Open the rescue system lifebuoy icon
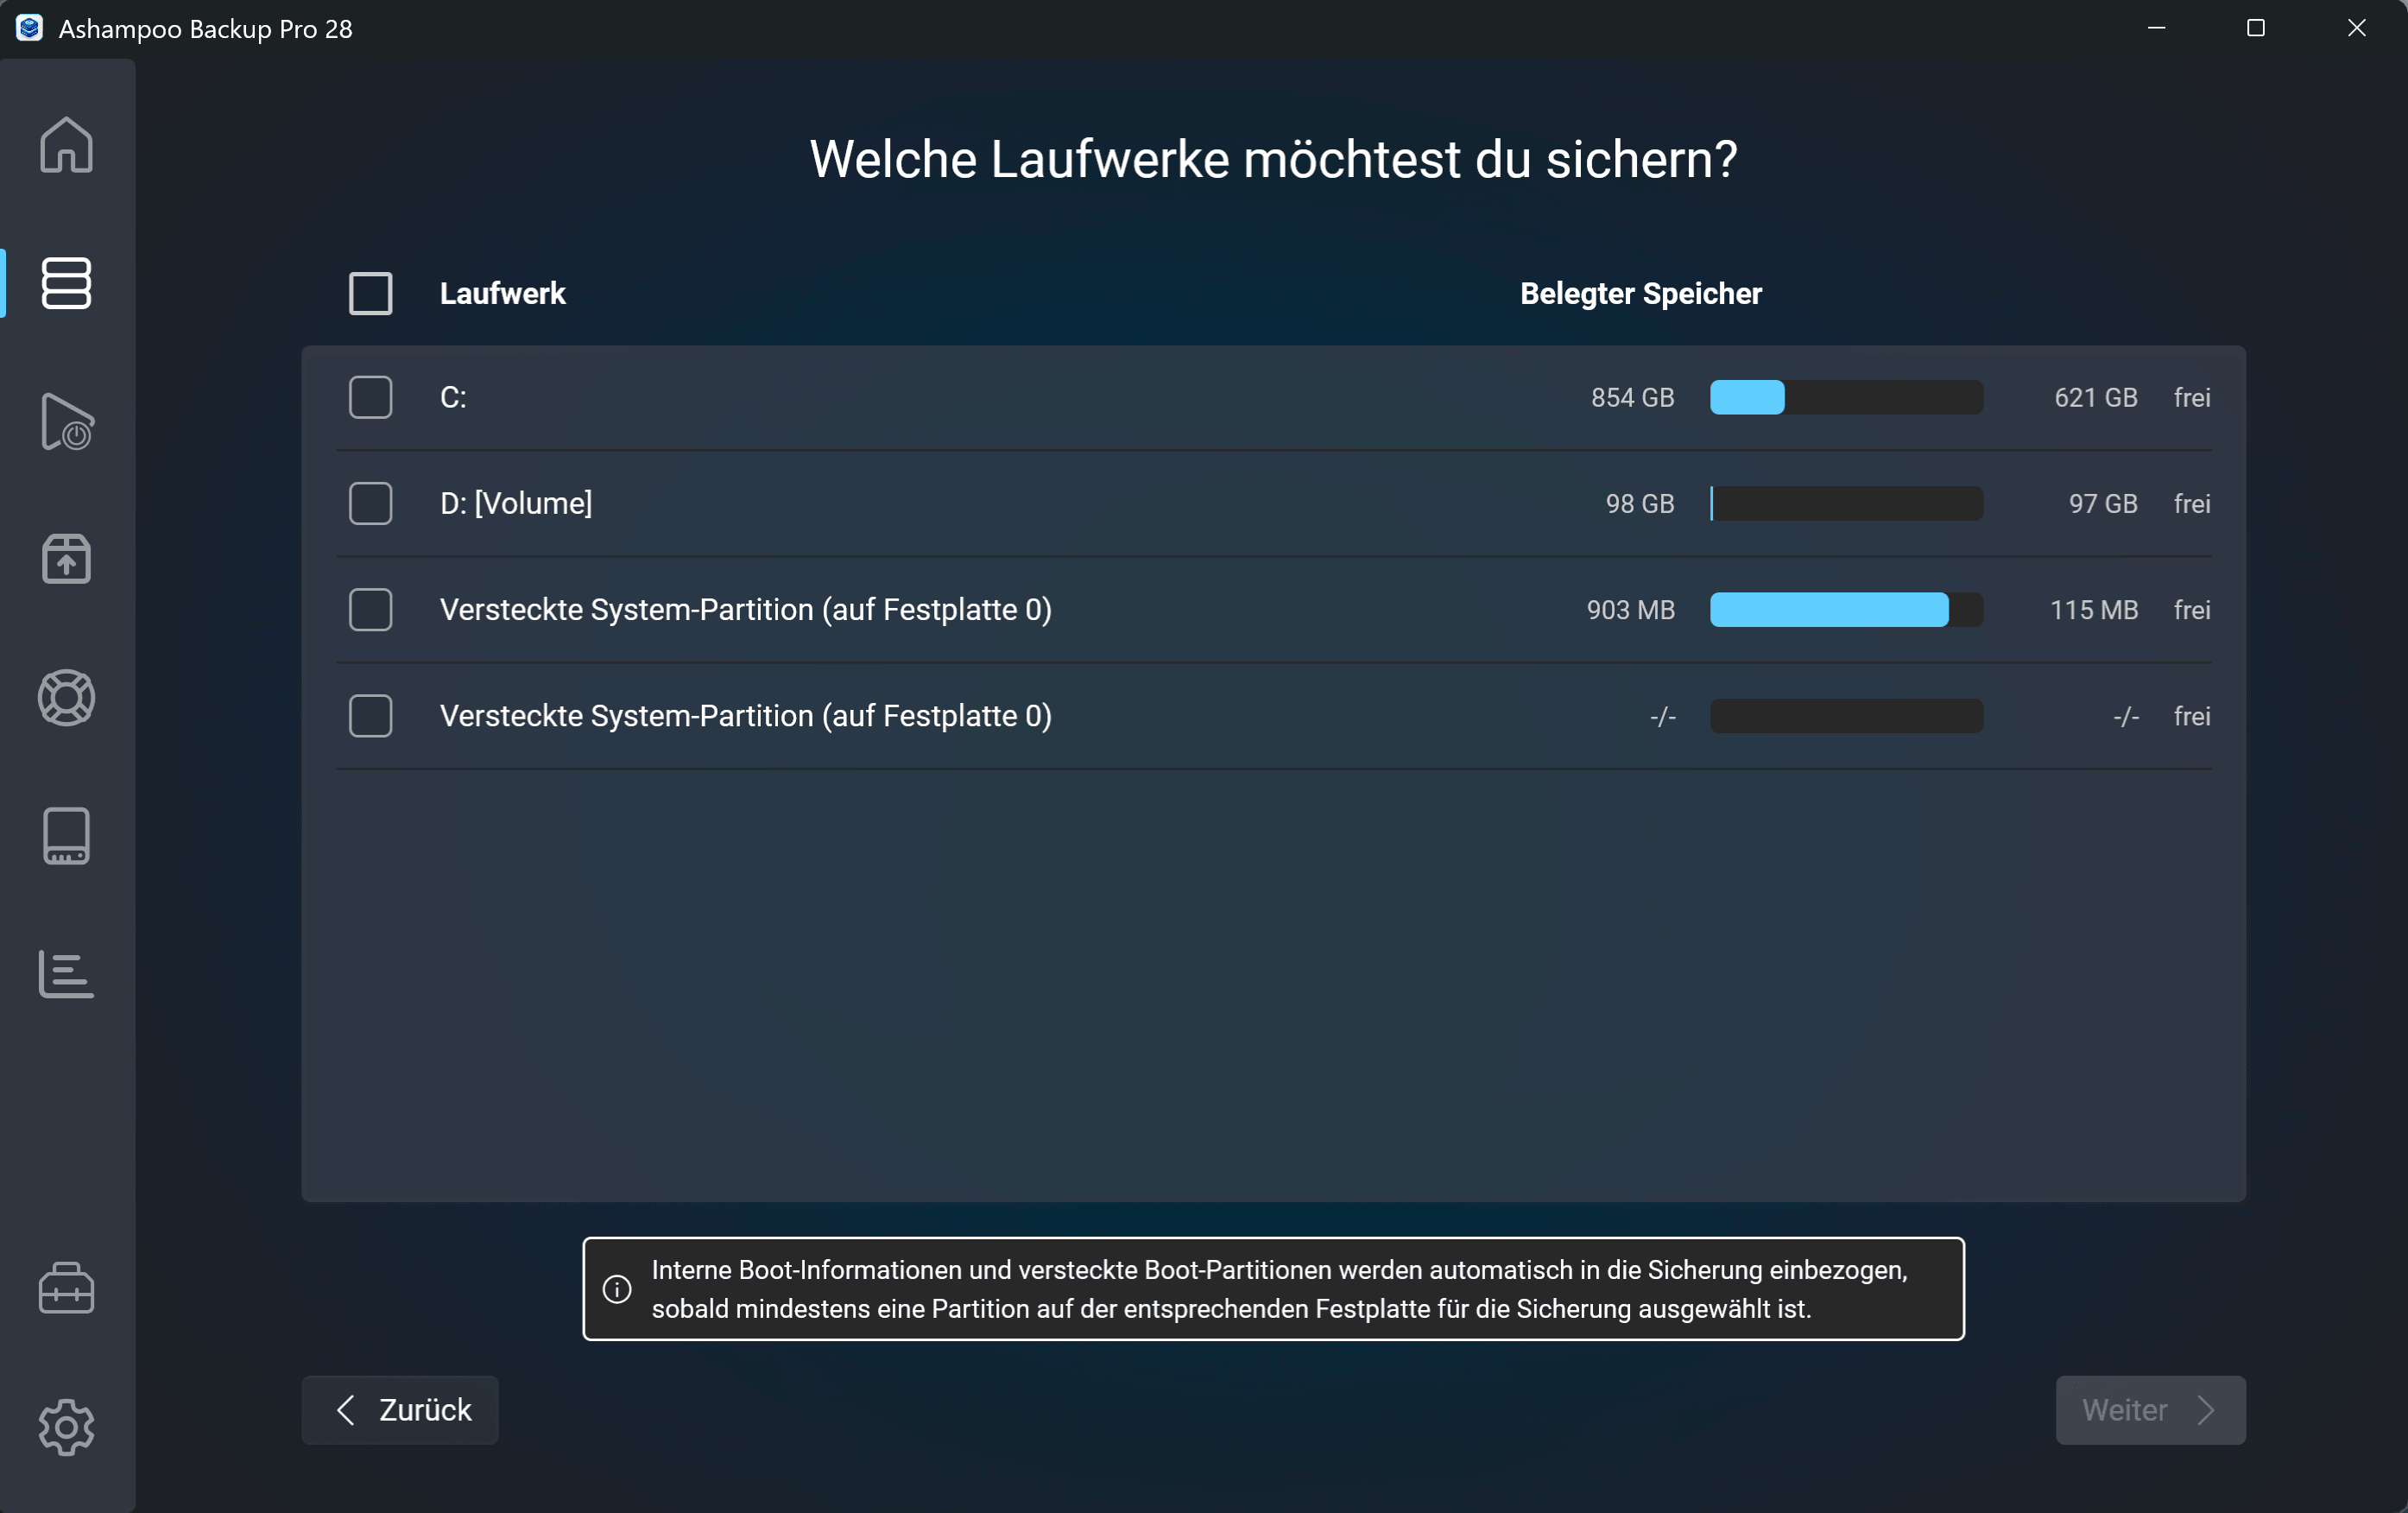Image resolution: width=2408 pixels, height=1513 pixels. (66, 697)
